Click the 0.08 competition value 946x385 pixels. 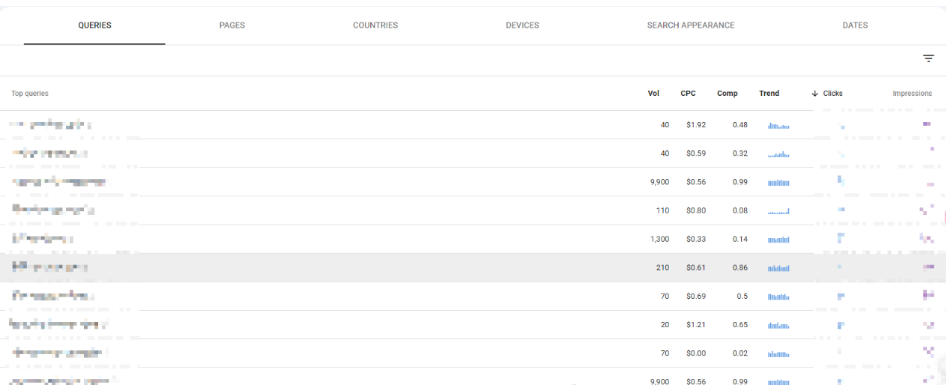[740, 211]
